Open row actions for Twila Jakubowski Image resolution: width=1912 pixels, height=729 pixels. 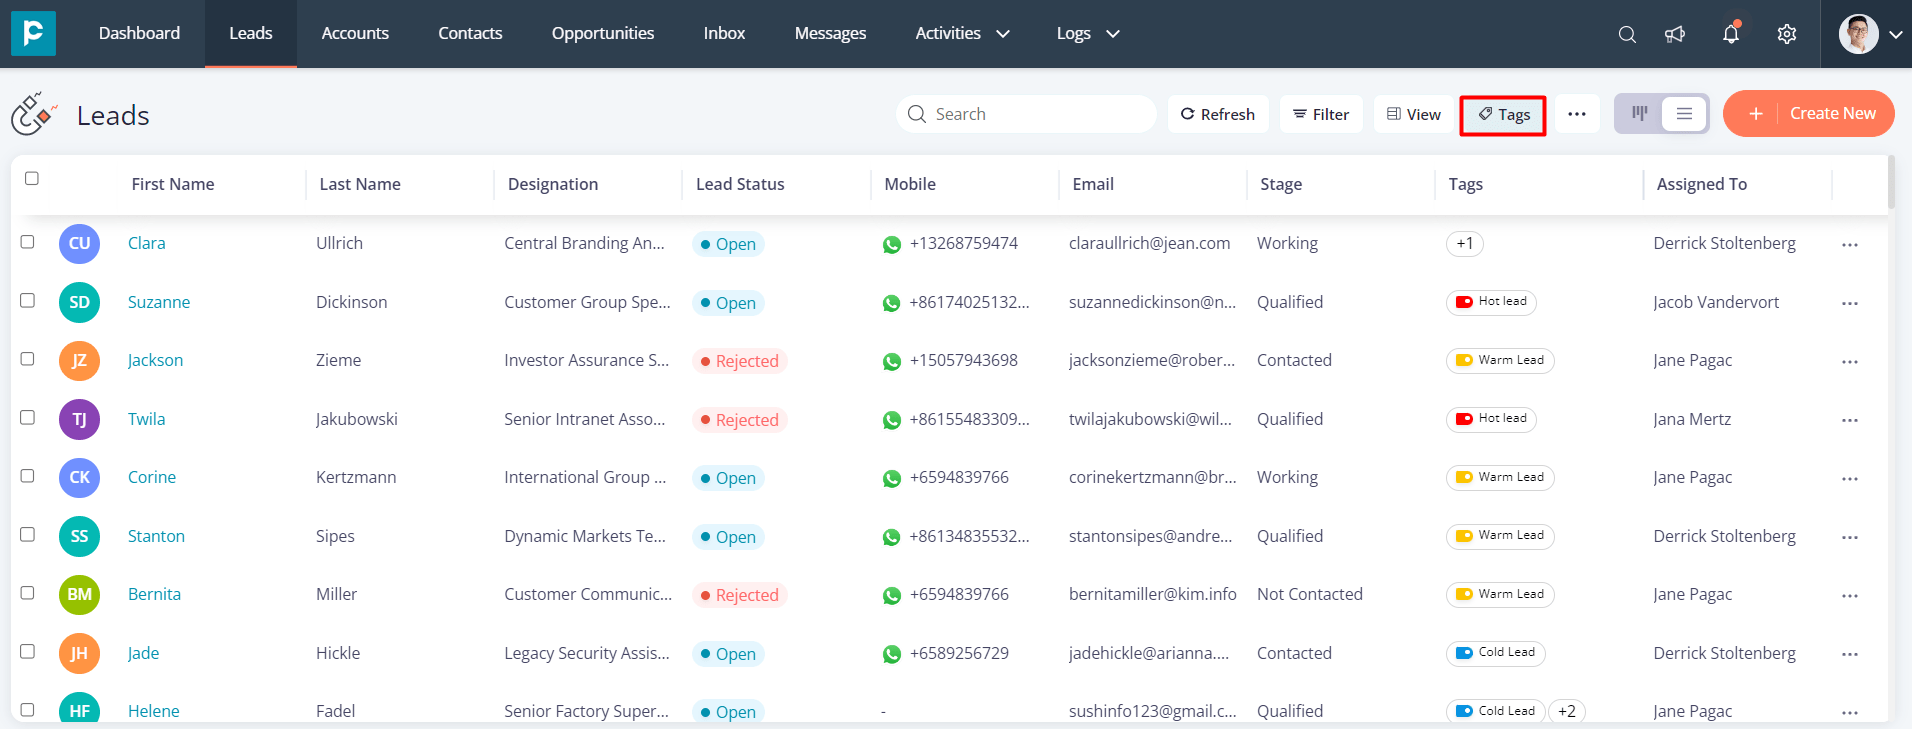pyautogui.click(x=1850, y=420)
